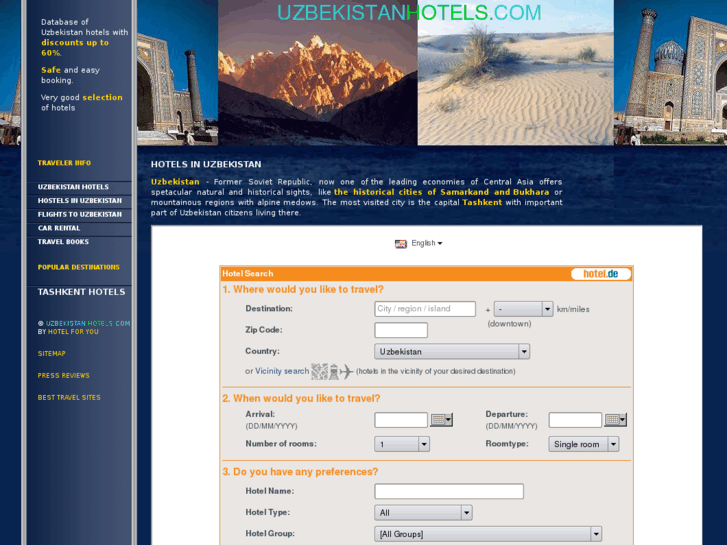Click the Uzbekistan link in the intro text
This screenshot has width=727, height=545.
(175, 182)
